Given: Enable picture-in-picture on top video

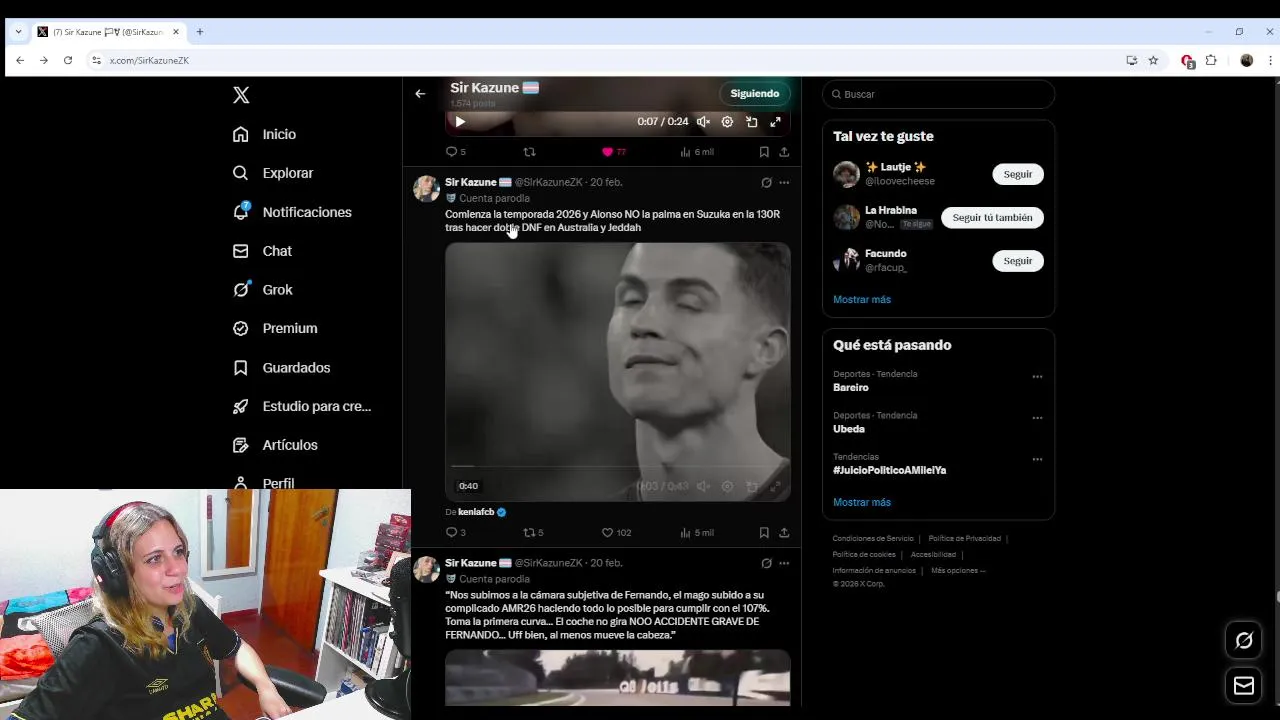Looking at the screenshot, I should [x=751, y=122].
